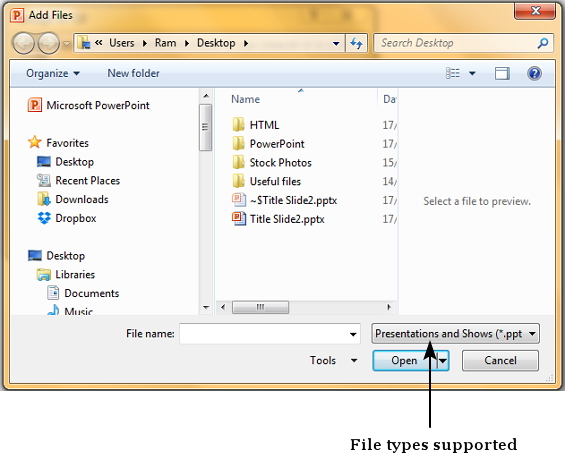Click the Forward navigation arrow button
This screenshot has height=461, width=565.
click(x=49, y=43)
